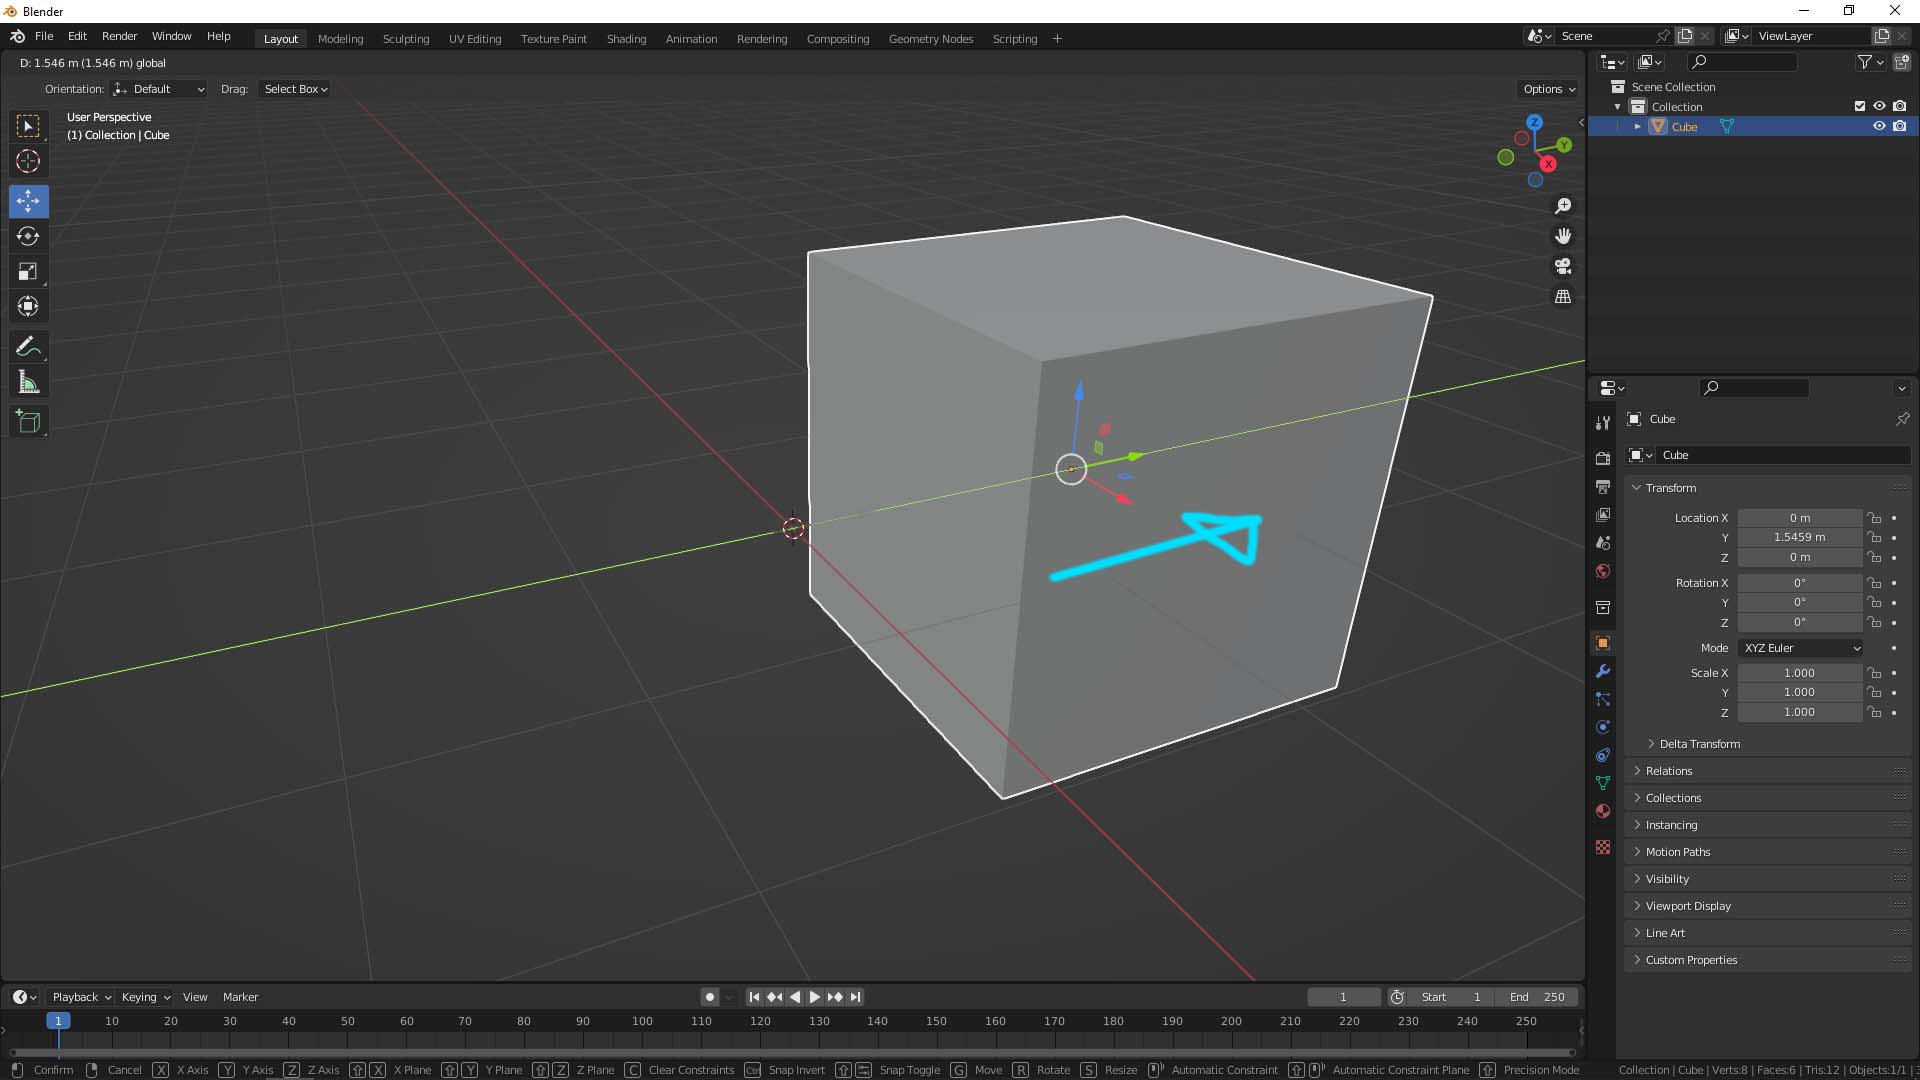Click the Measure tool icon
Image resolution: width=1920 pixels, height=1080 pixels.
pos(29,382)
